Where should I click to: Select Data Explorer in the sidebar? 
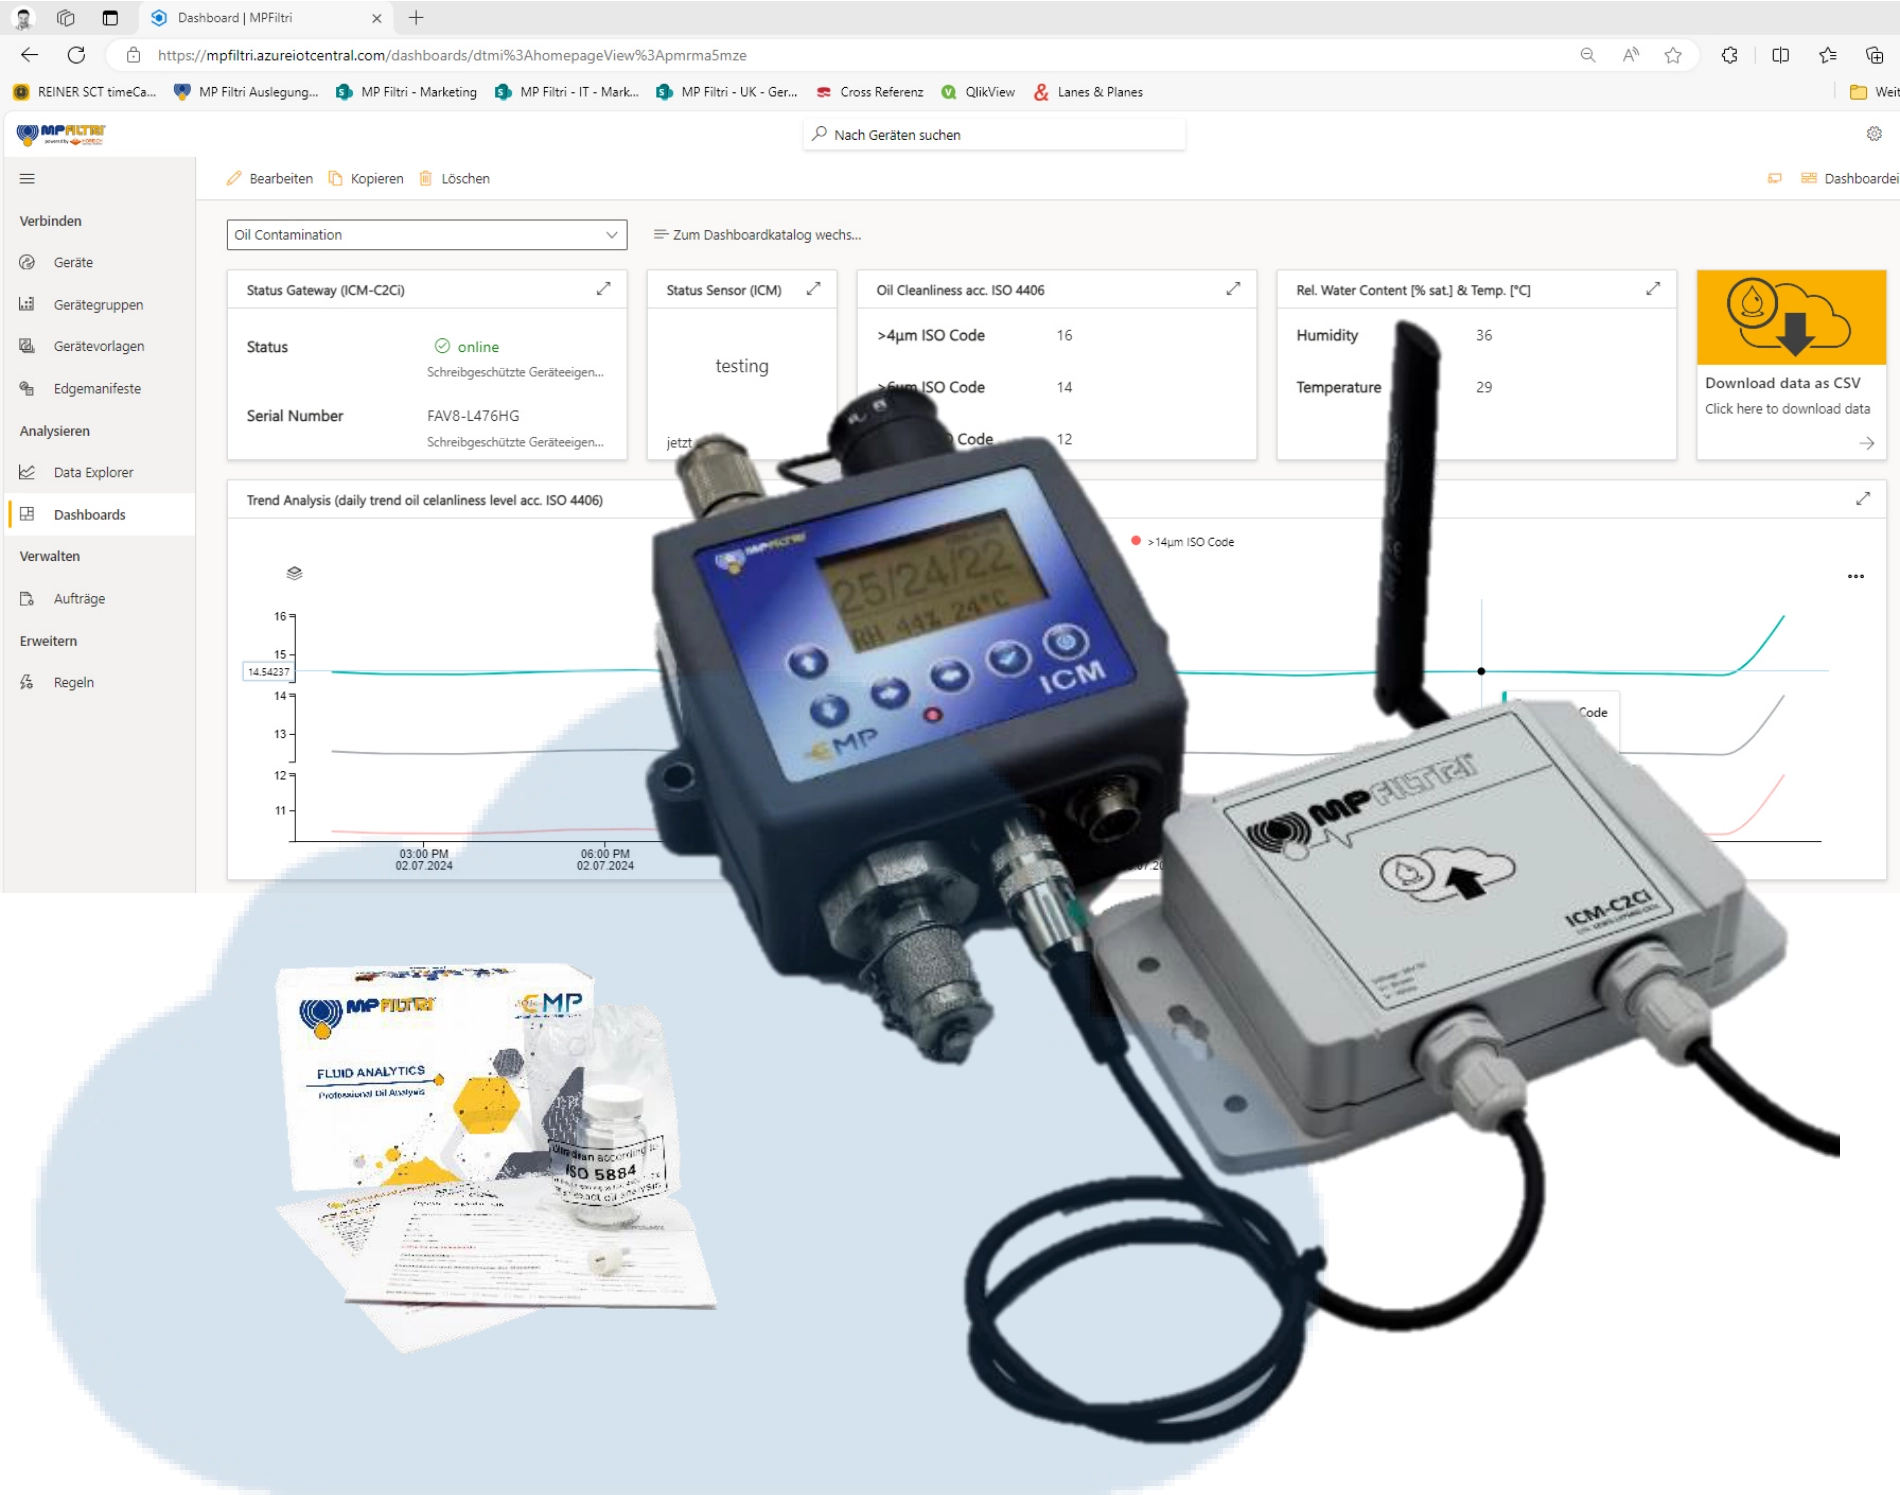click(x=93, y=473)
